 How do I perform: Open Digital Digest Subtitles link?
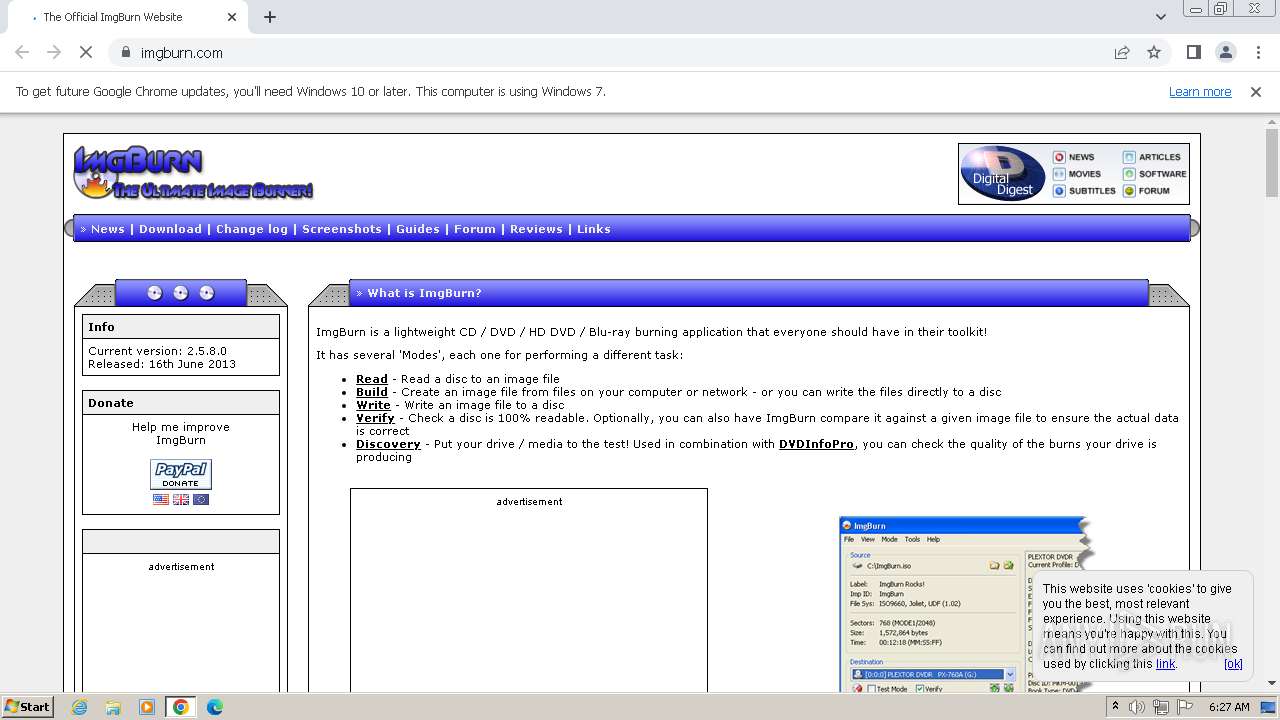coord(1084,191)
